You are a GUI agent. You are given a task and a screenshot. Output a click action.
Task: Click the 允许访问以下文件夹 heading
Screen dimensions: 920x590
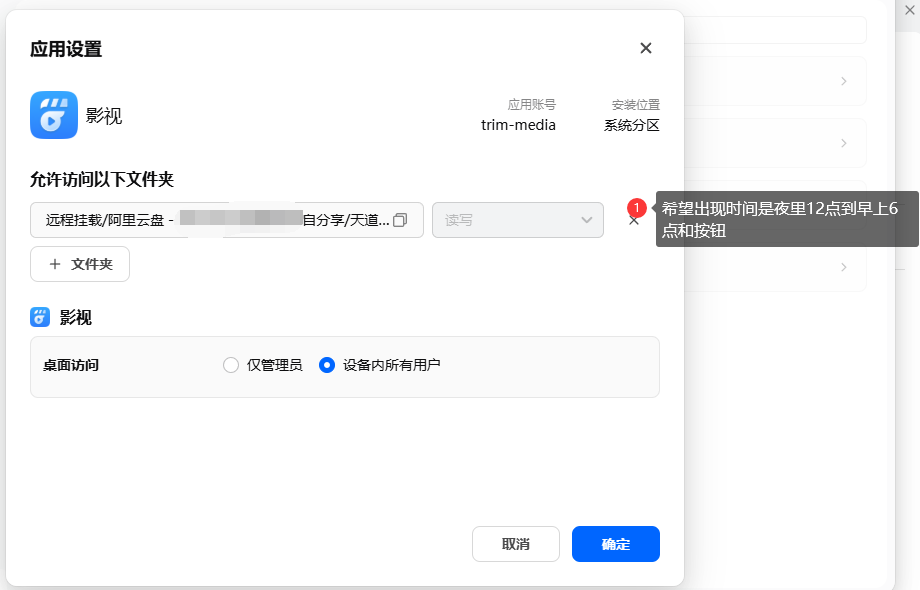[x=102, y=179]
